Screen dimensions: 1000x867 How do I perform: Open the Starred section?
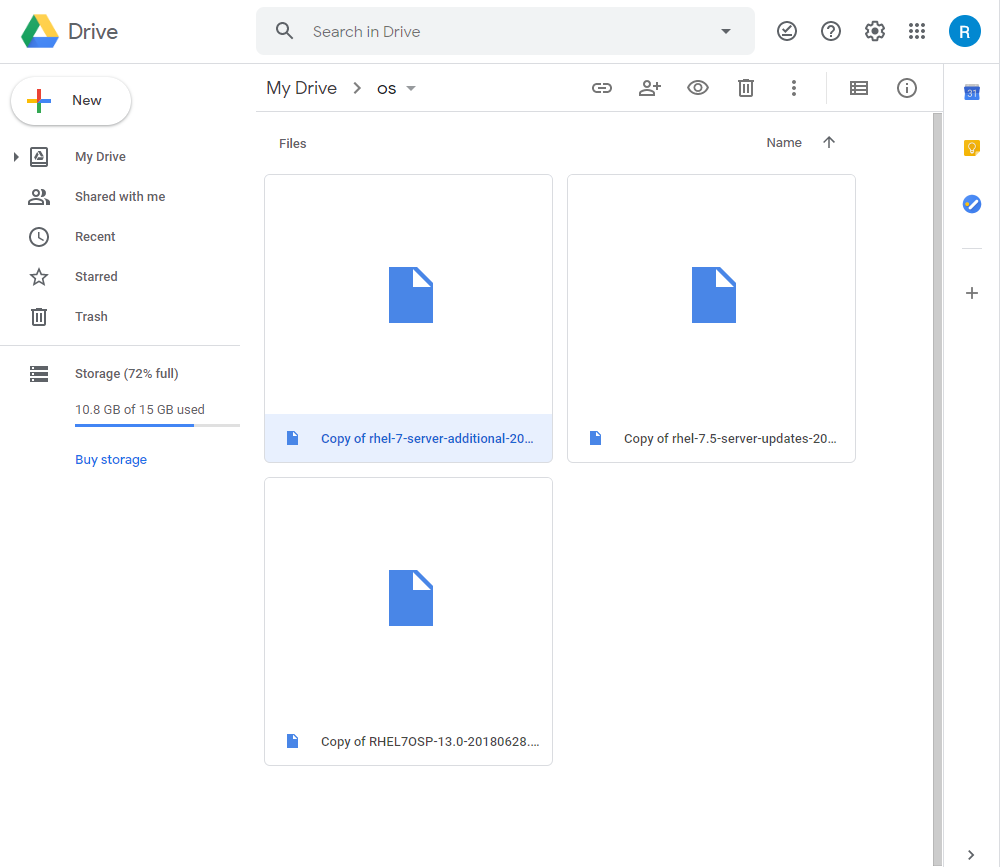tap(96, 277)
